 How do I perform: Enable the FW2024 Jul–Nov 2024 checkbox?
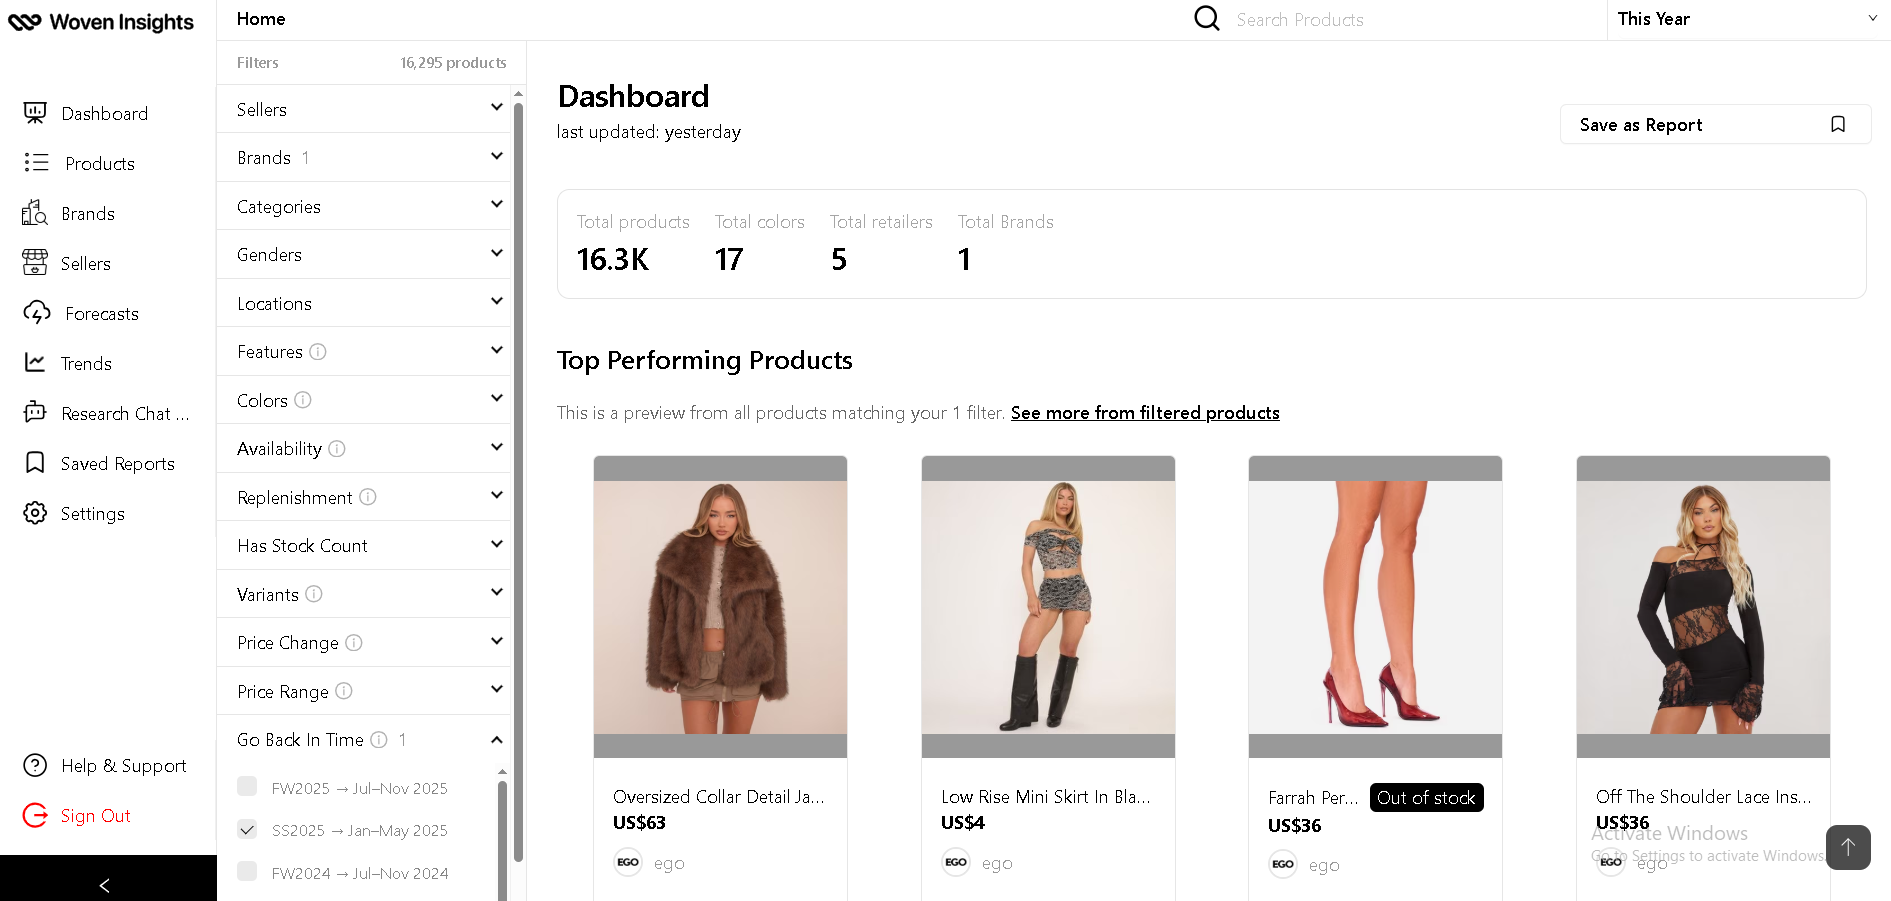[247, 872]
